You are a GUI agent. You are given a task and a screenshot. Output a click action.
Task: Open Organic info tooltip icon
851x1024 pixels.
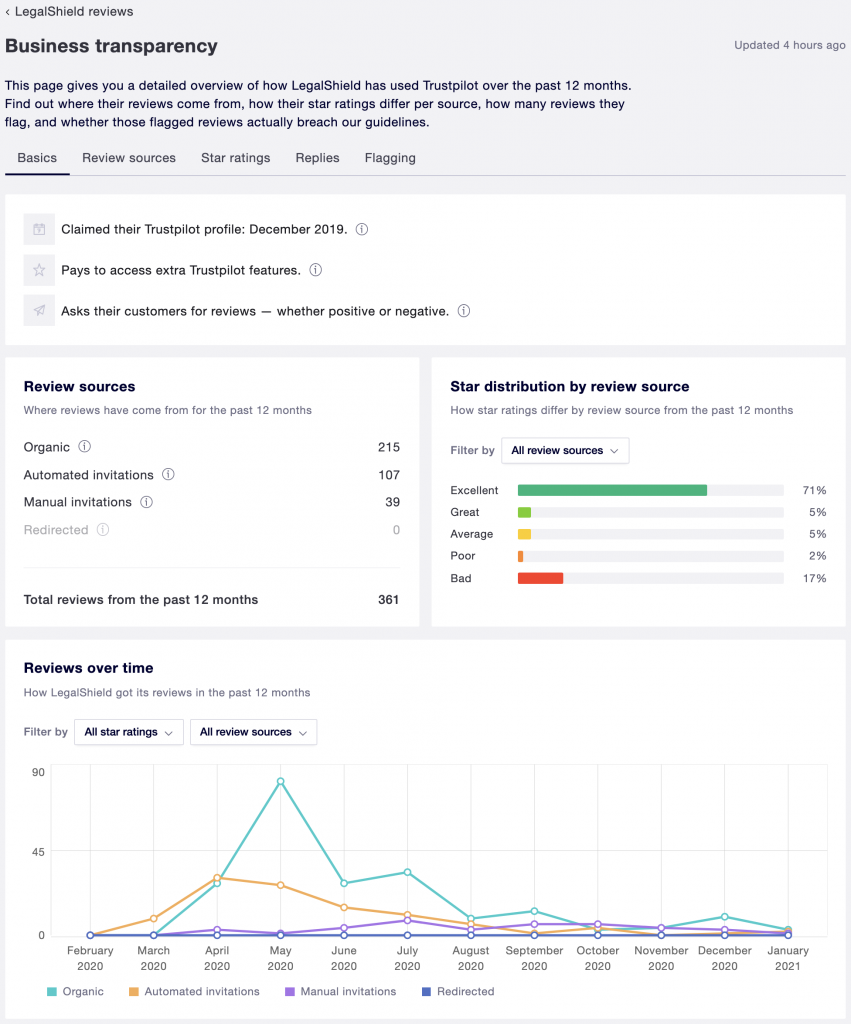pos(85,447)
